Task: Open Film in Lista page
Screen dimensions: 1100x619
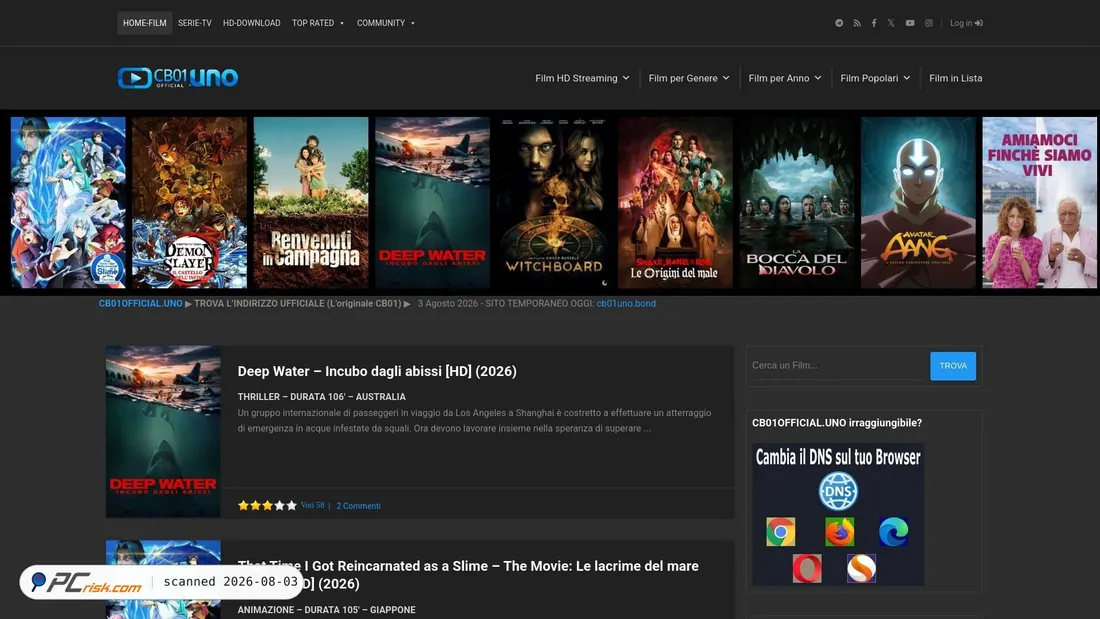Action: pos(955,78)
